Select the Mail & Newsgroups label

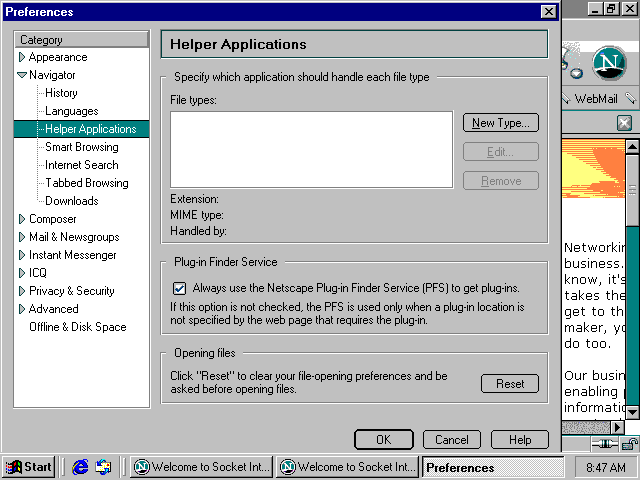pos(74,237)
